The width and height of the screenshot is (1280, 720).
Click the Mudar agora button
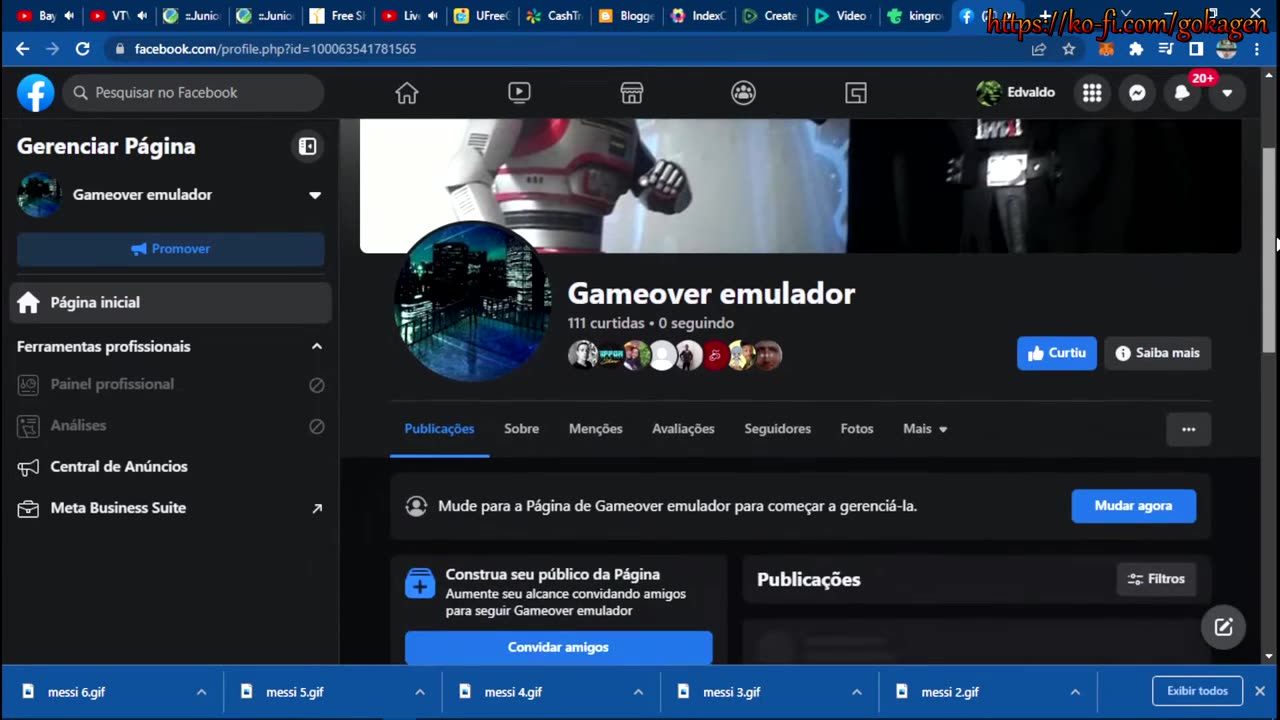tap(1133, 506)
